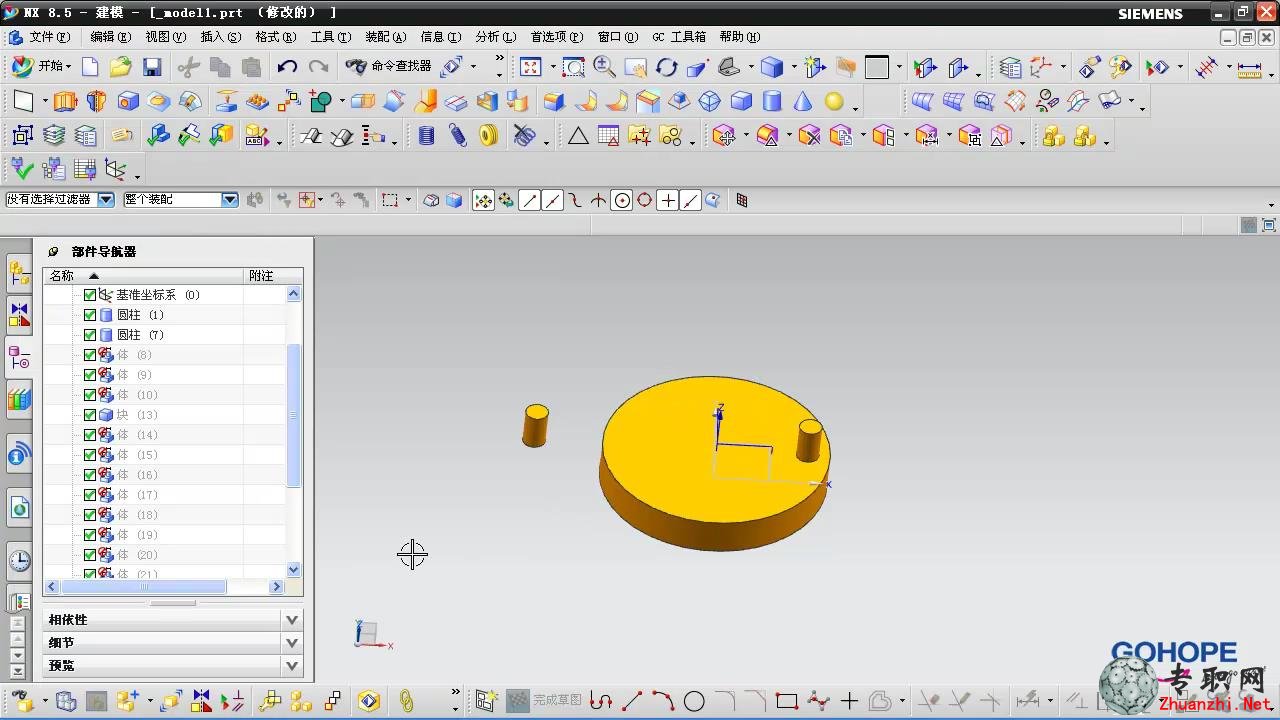Image resolution: width=1280 pixels, height=720 pixels.
Task: Click the Circle sketch tool in bottom toolbar
Action: coord(694,701)
